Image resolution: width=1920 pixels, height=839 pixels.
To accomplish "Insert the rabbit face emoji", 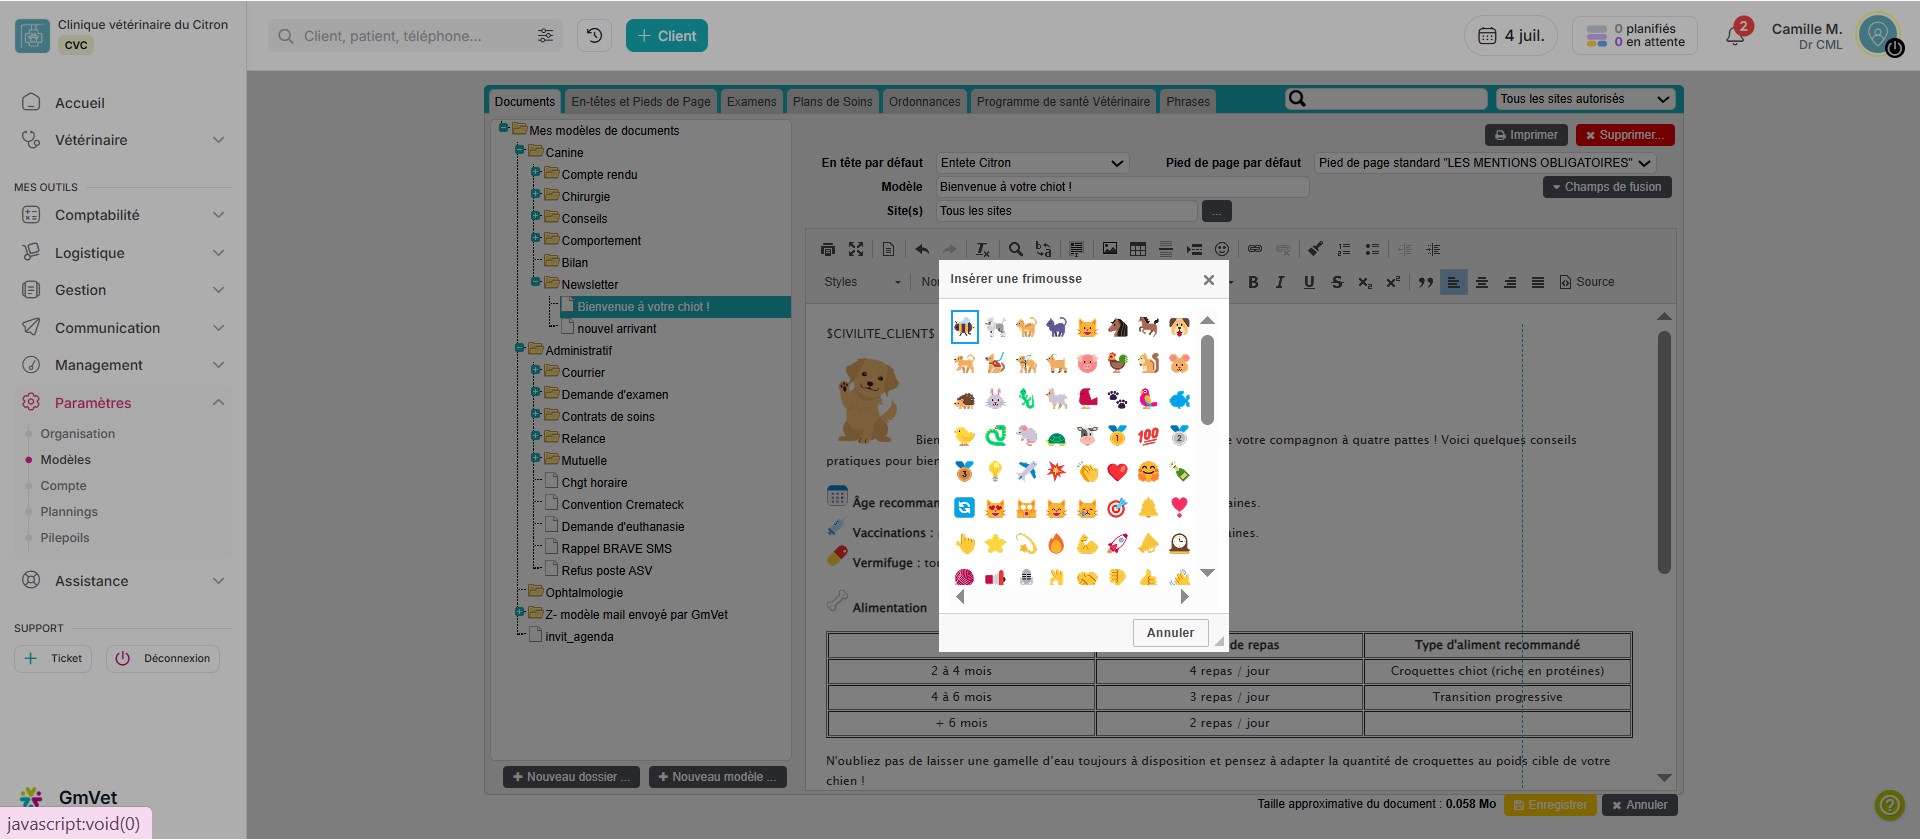I will tap(995, 400).
